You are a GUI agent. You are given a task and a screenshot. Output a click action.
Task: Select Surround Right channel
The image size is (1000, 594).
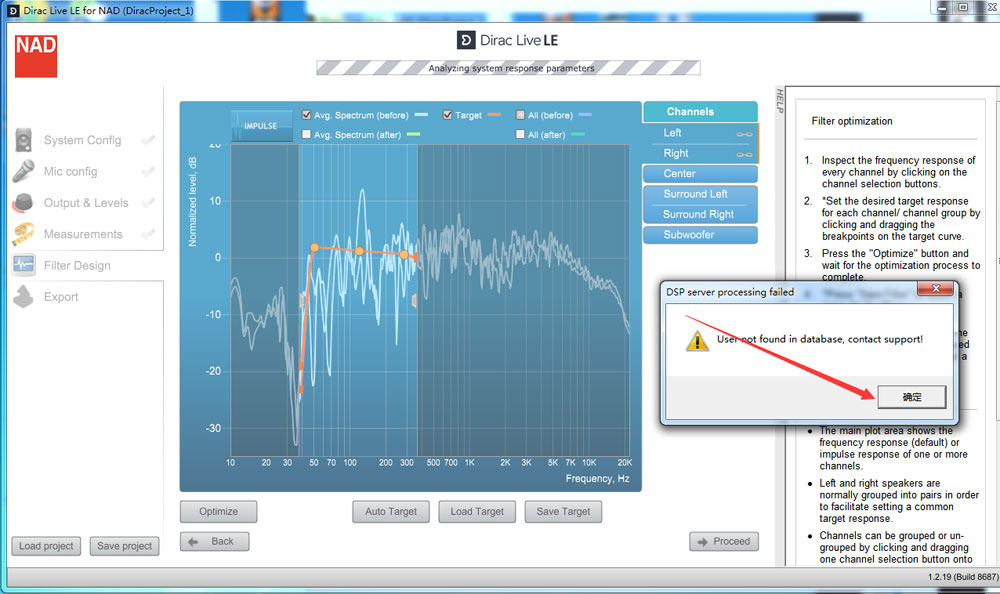pyautogui.click(x=700, y=214)
